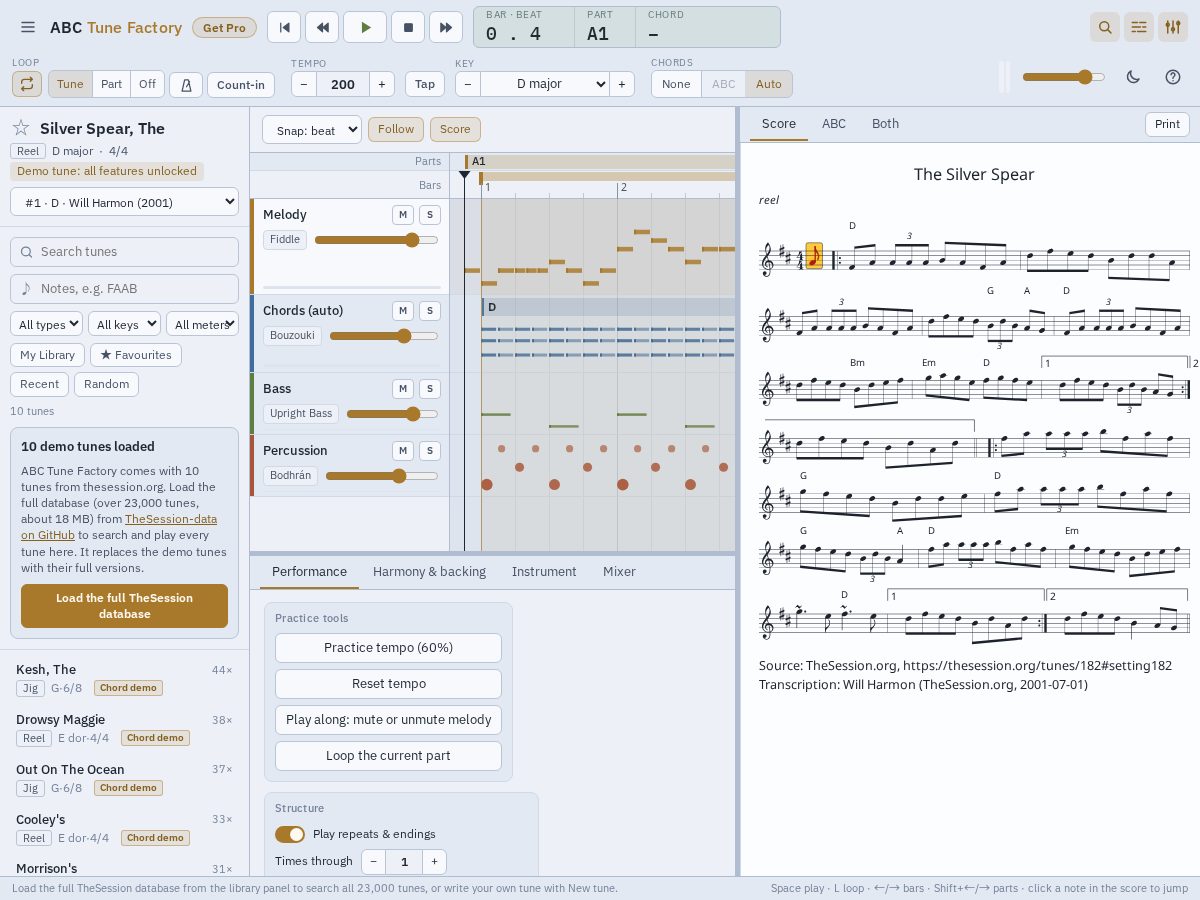The image size is (1200, 900).
Task: Jump to start with the skip-back button
Action: 284,27
